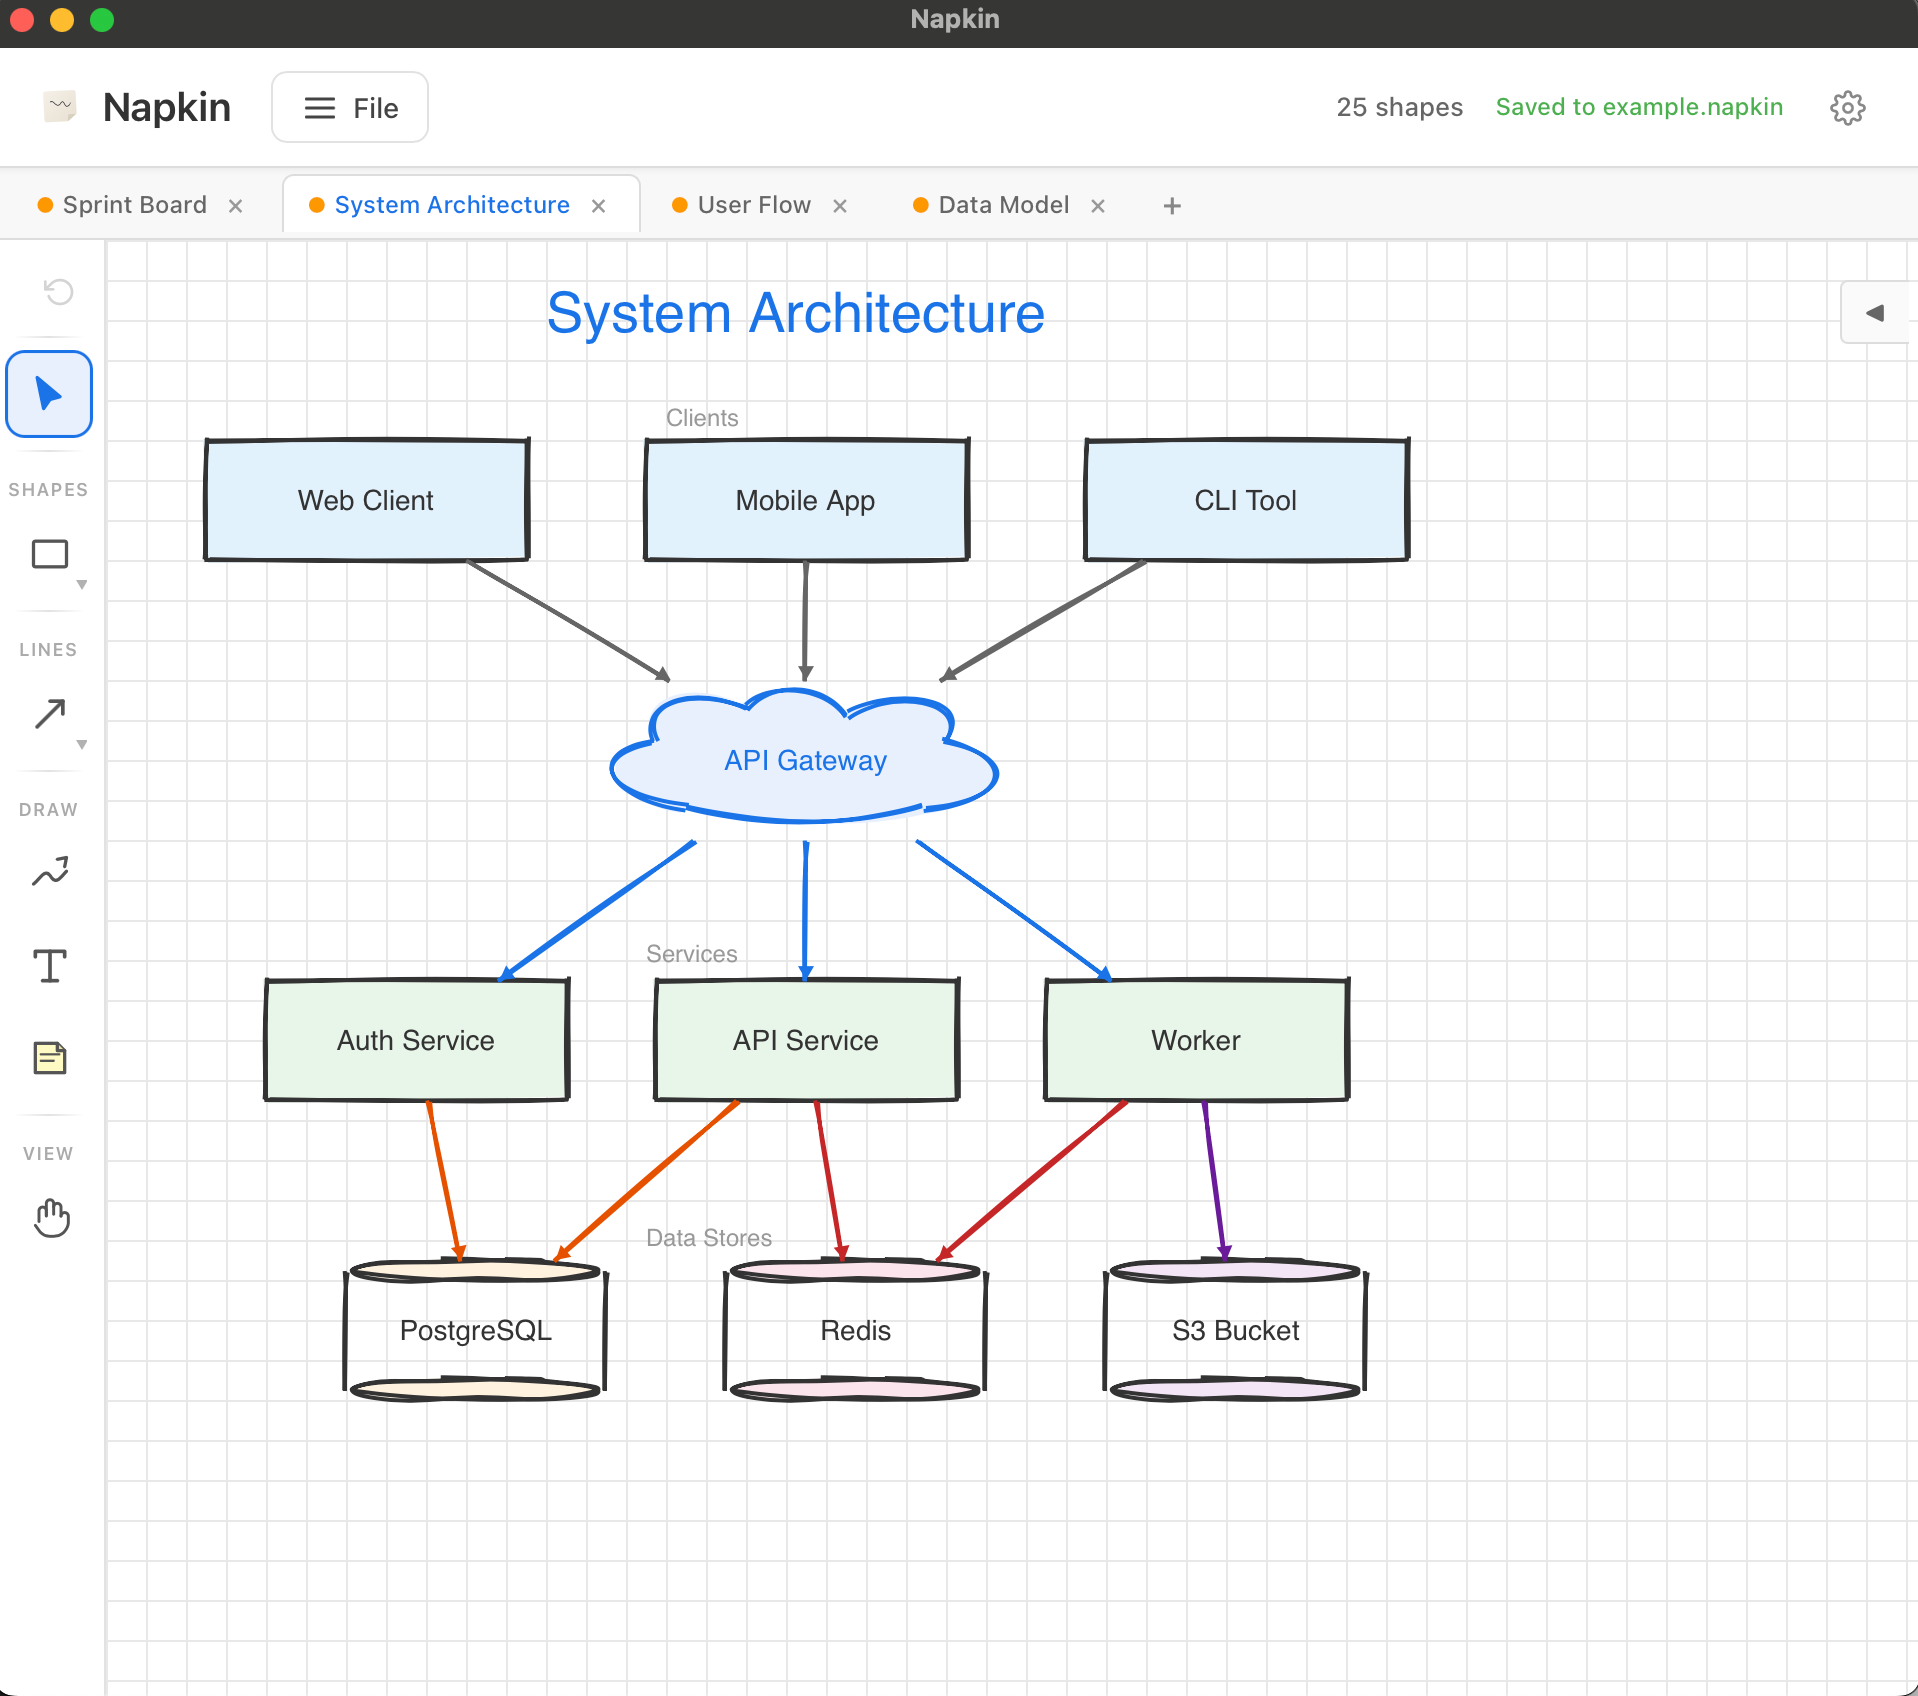Expand the lines dropdown arrow
Screen dimensions: 1918x1696
point(82,744)
